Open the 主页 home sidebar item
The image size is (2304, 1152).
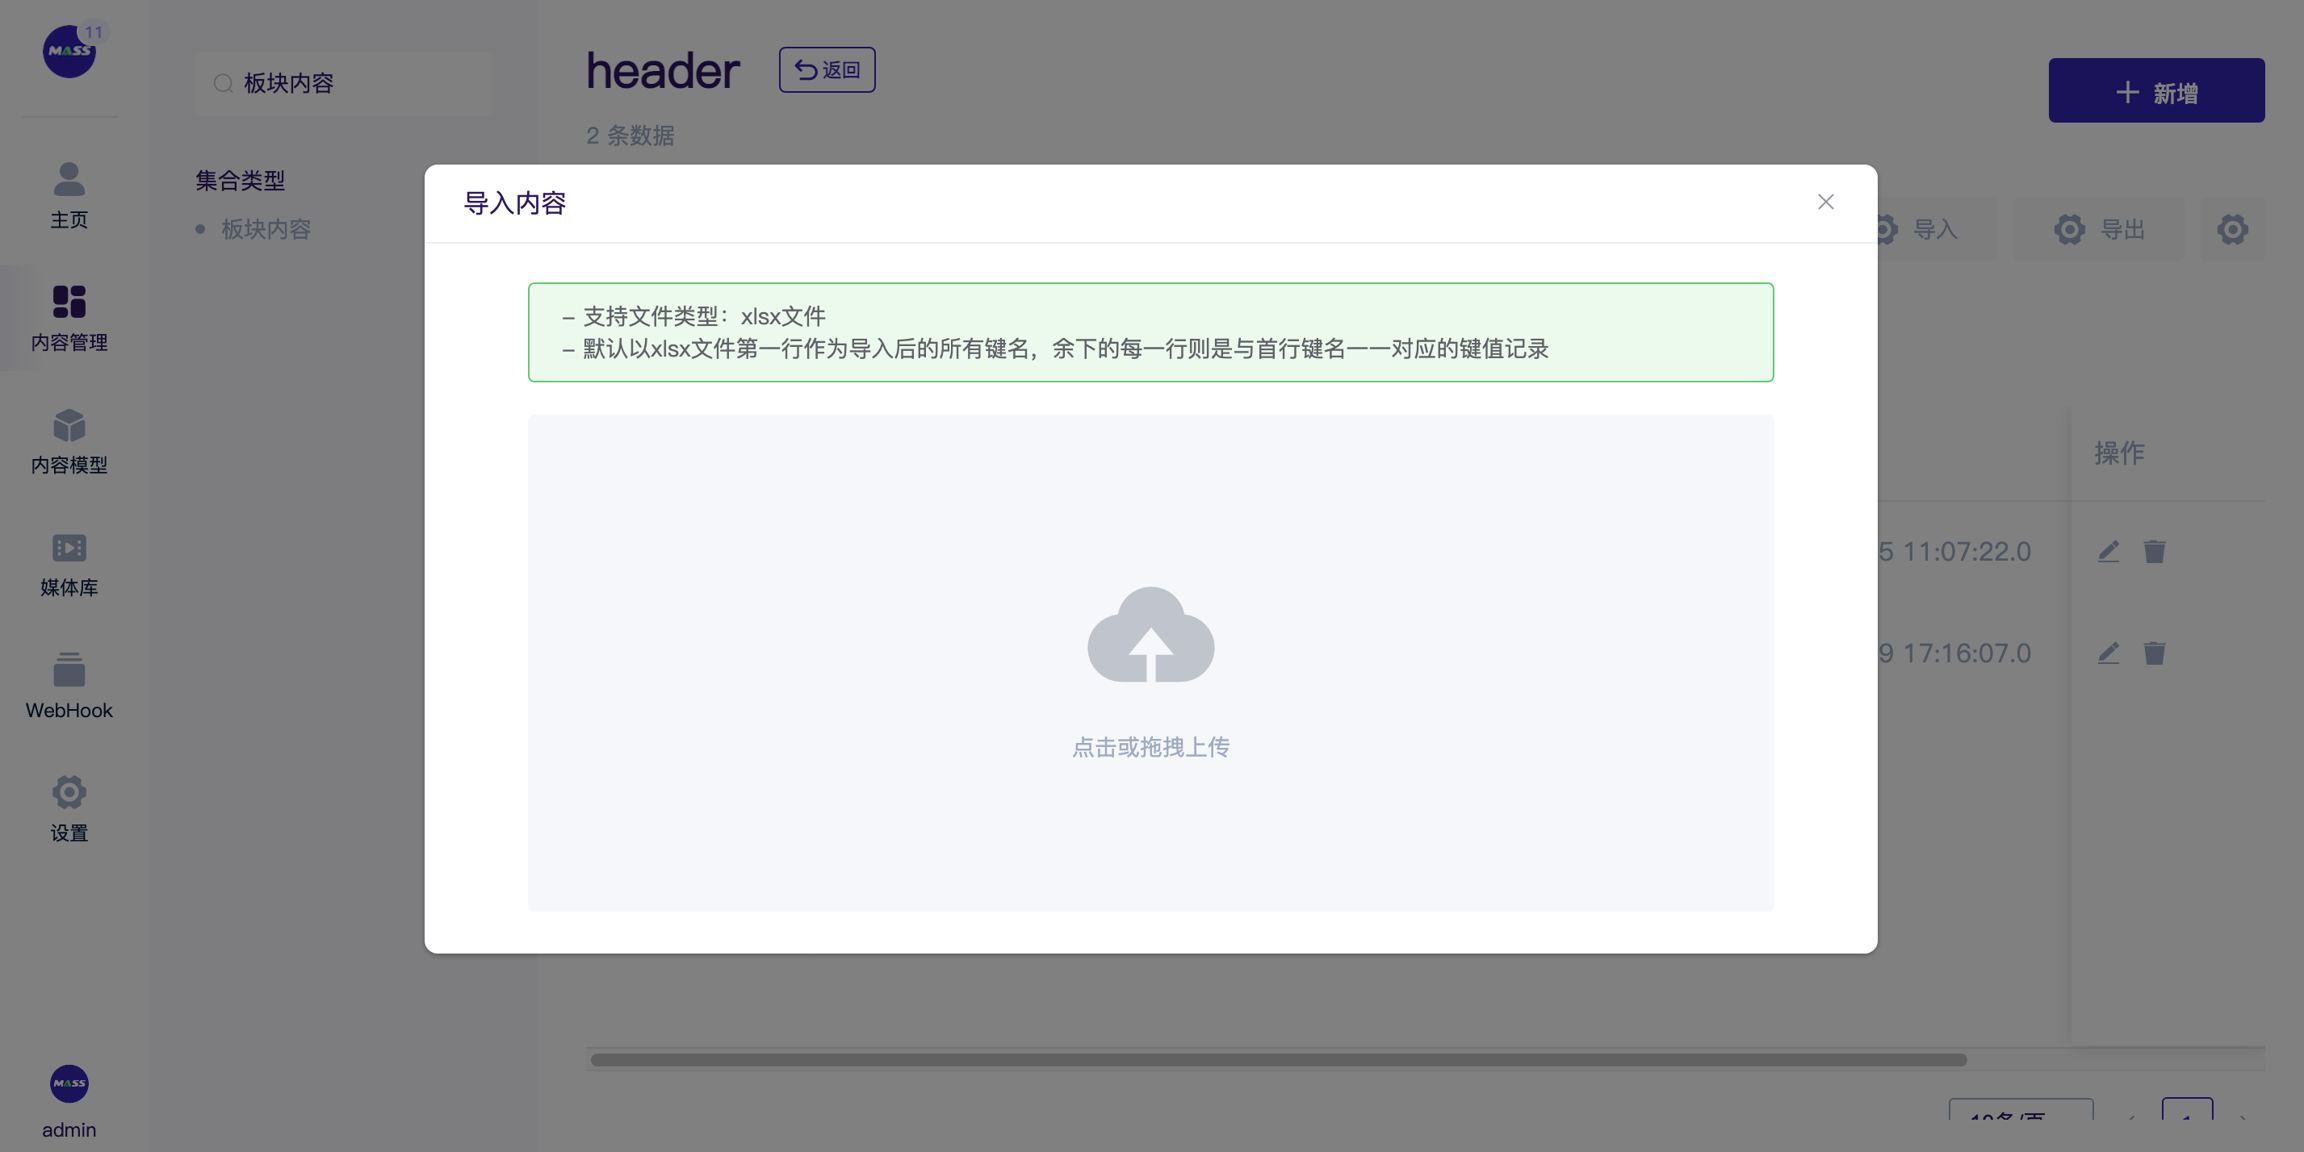pos(69,196)
